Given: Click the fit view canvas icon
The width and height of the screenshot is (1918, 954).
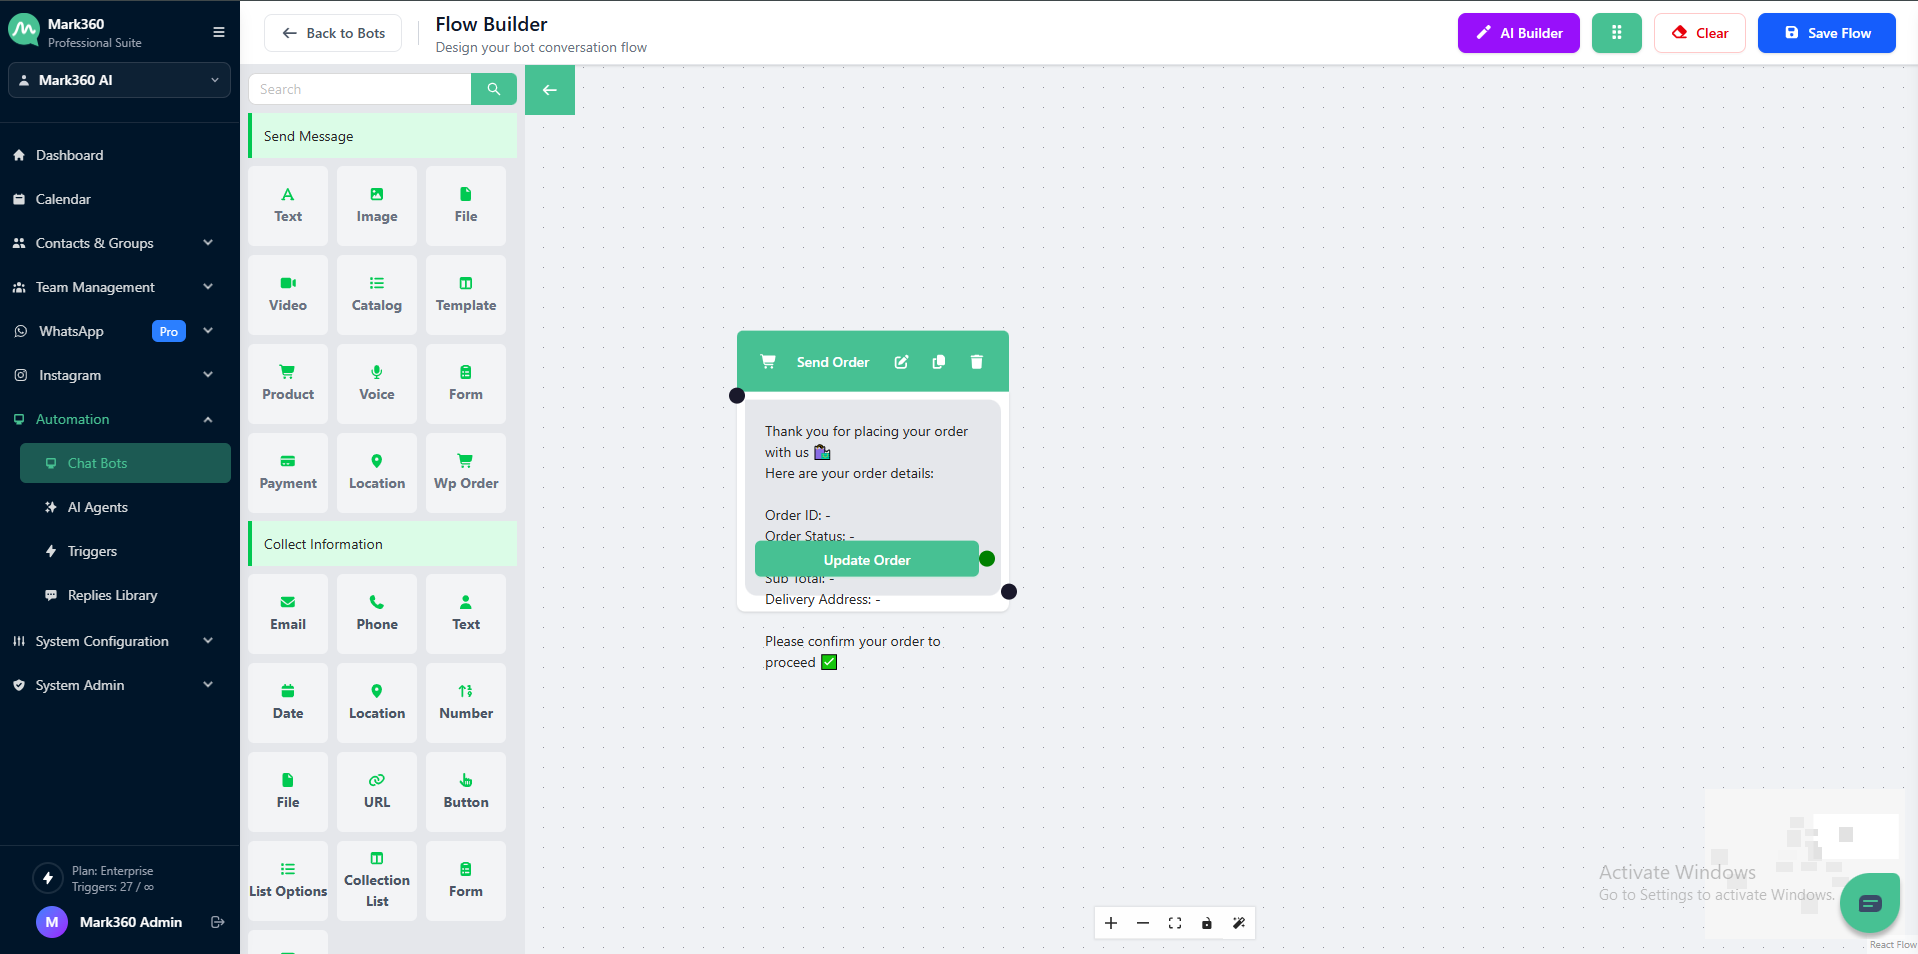Looking at the screenshot, I should [1175, 923].
